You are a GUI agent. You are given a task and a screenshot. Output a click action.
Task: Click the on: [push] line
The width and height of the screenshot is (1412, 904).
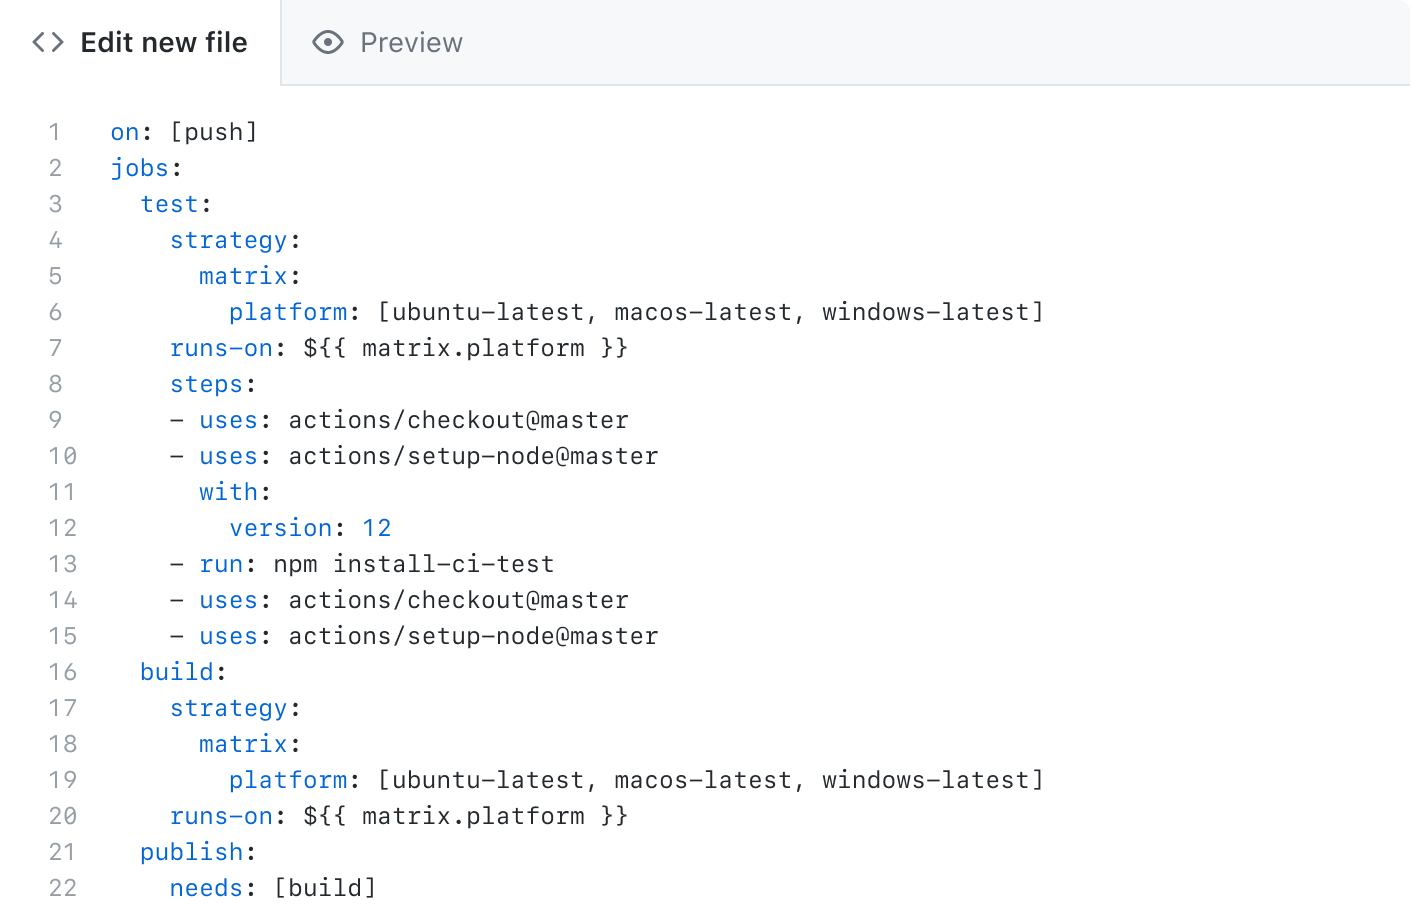coord(183,131)
